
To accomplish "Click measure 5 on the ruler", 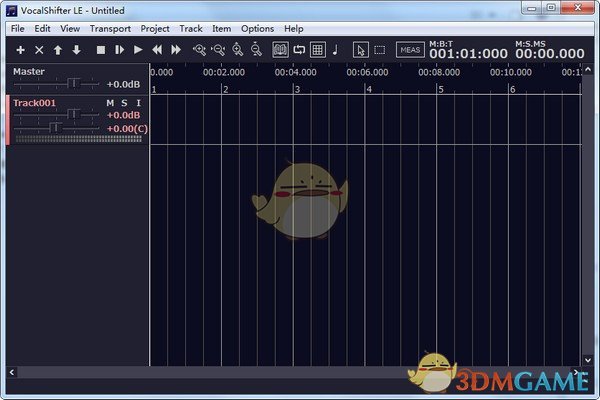I will [x=441, y=90].
